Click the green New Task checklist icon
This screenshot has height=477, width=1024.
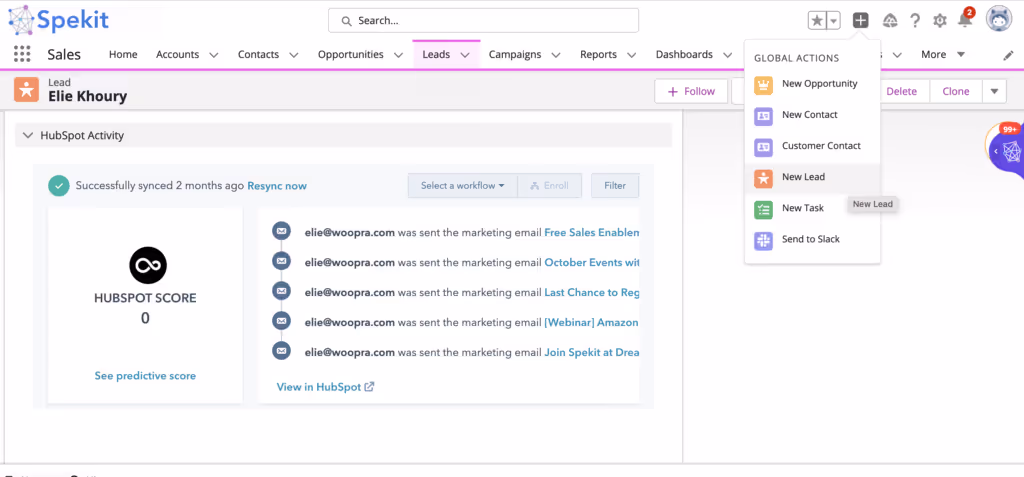point(763,210)
